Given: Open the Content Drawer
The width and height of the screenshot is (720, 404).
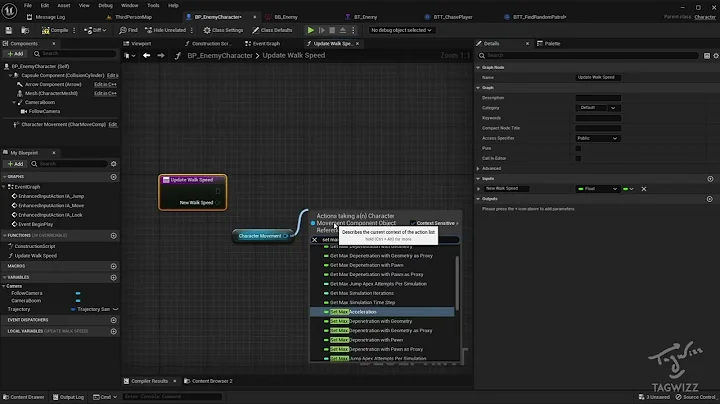Looking at the screenshot, I should click(x=23, y=397).
